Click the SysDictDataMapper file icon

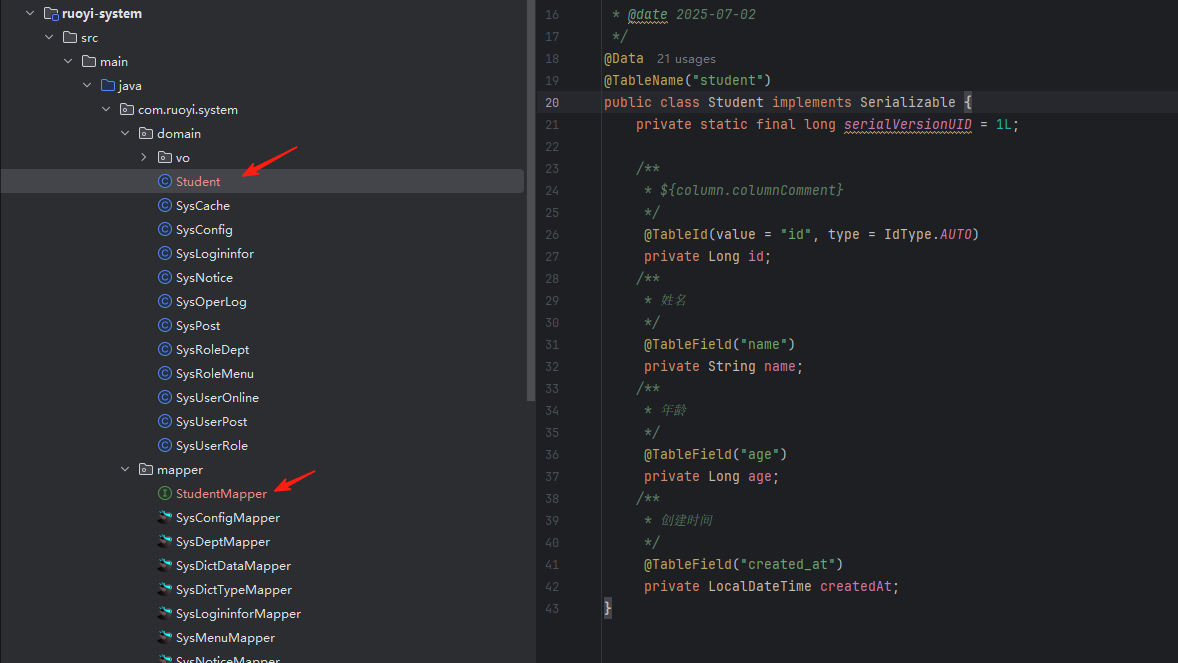tap(165, 565)
